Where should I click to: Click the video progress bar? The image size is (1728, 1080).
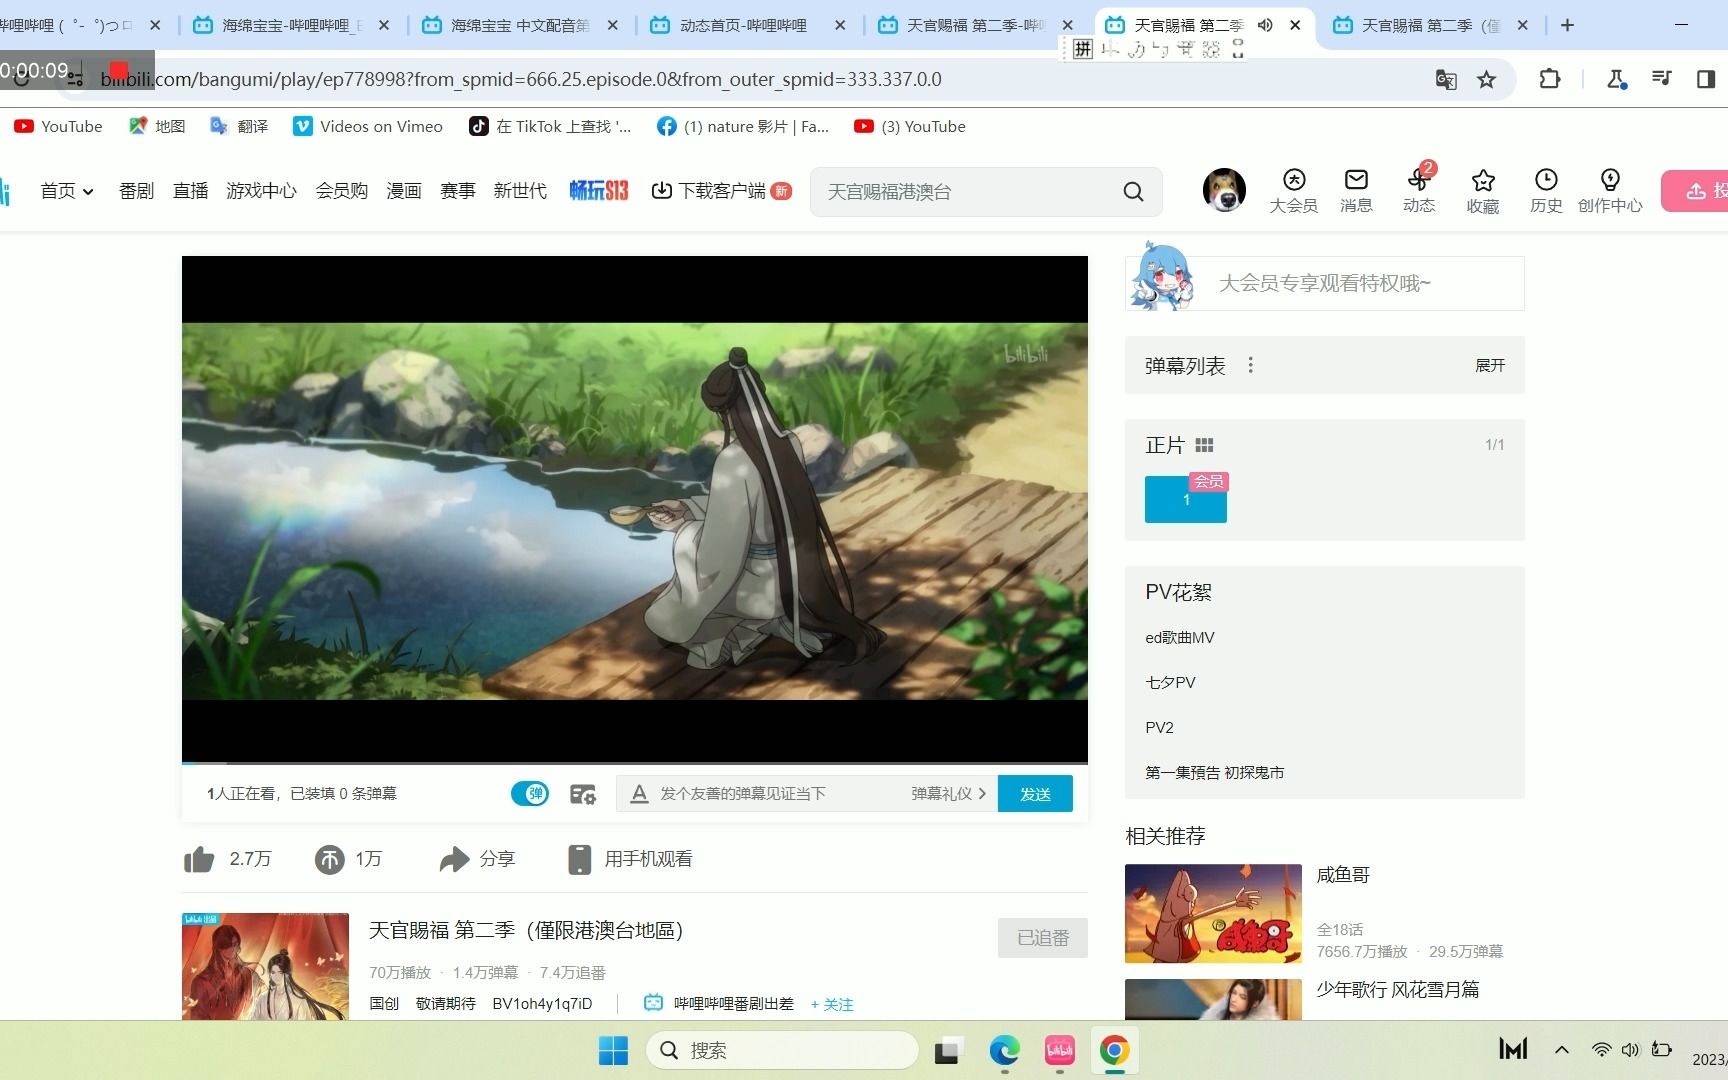pyautogui.click(x=634, y=763)
